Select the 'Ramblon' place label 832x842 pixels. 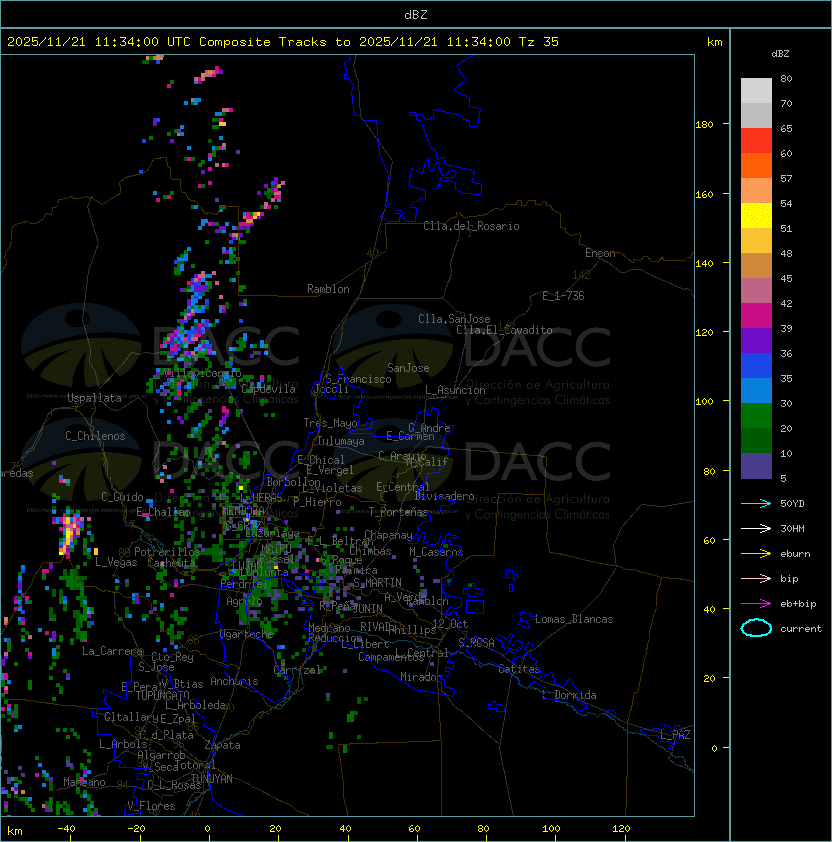pos(328,289)
